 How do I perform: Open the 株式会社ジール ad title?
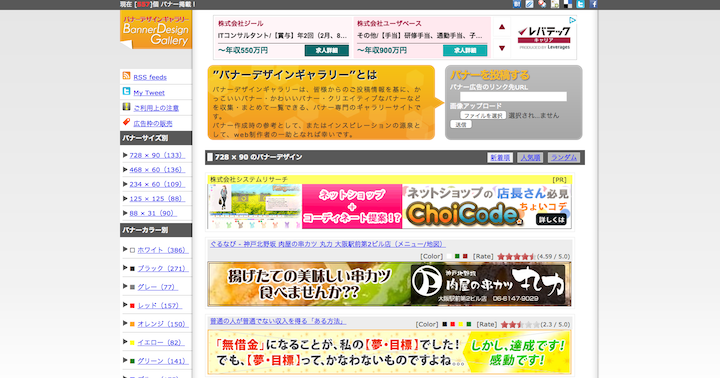(x=241, y=23)
